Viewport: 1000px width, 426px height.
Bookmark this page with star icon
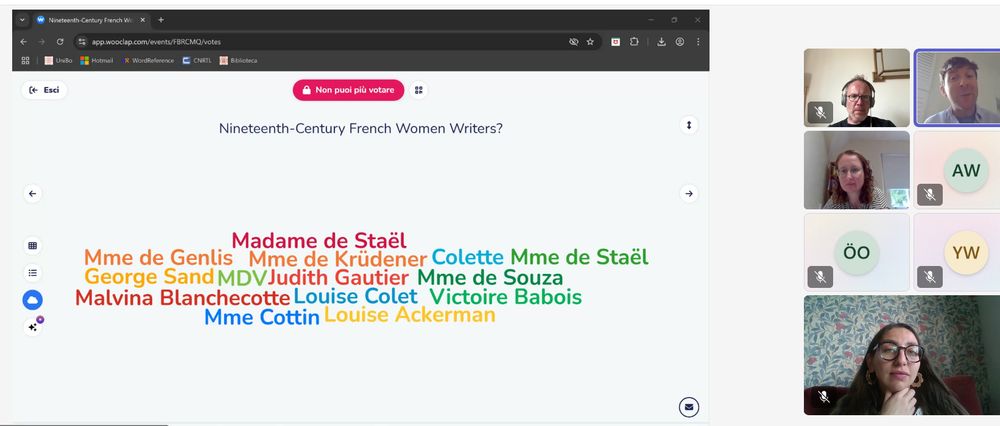tap(590, 41)
